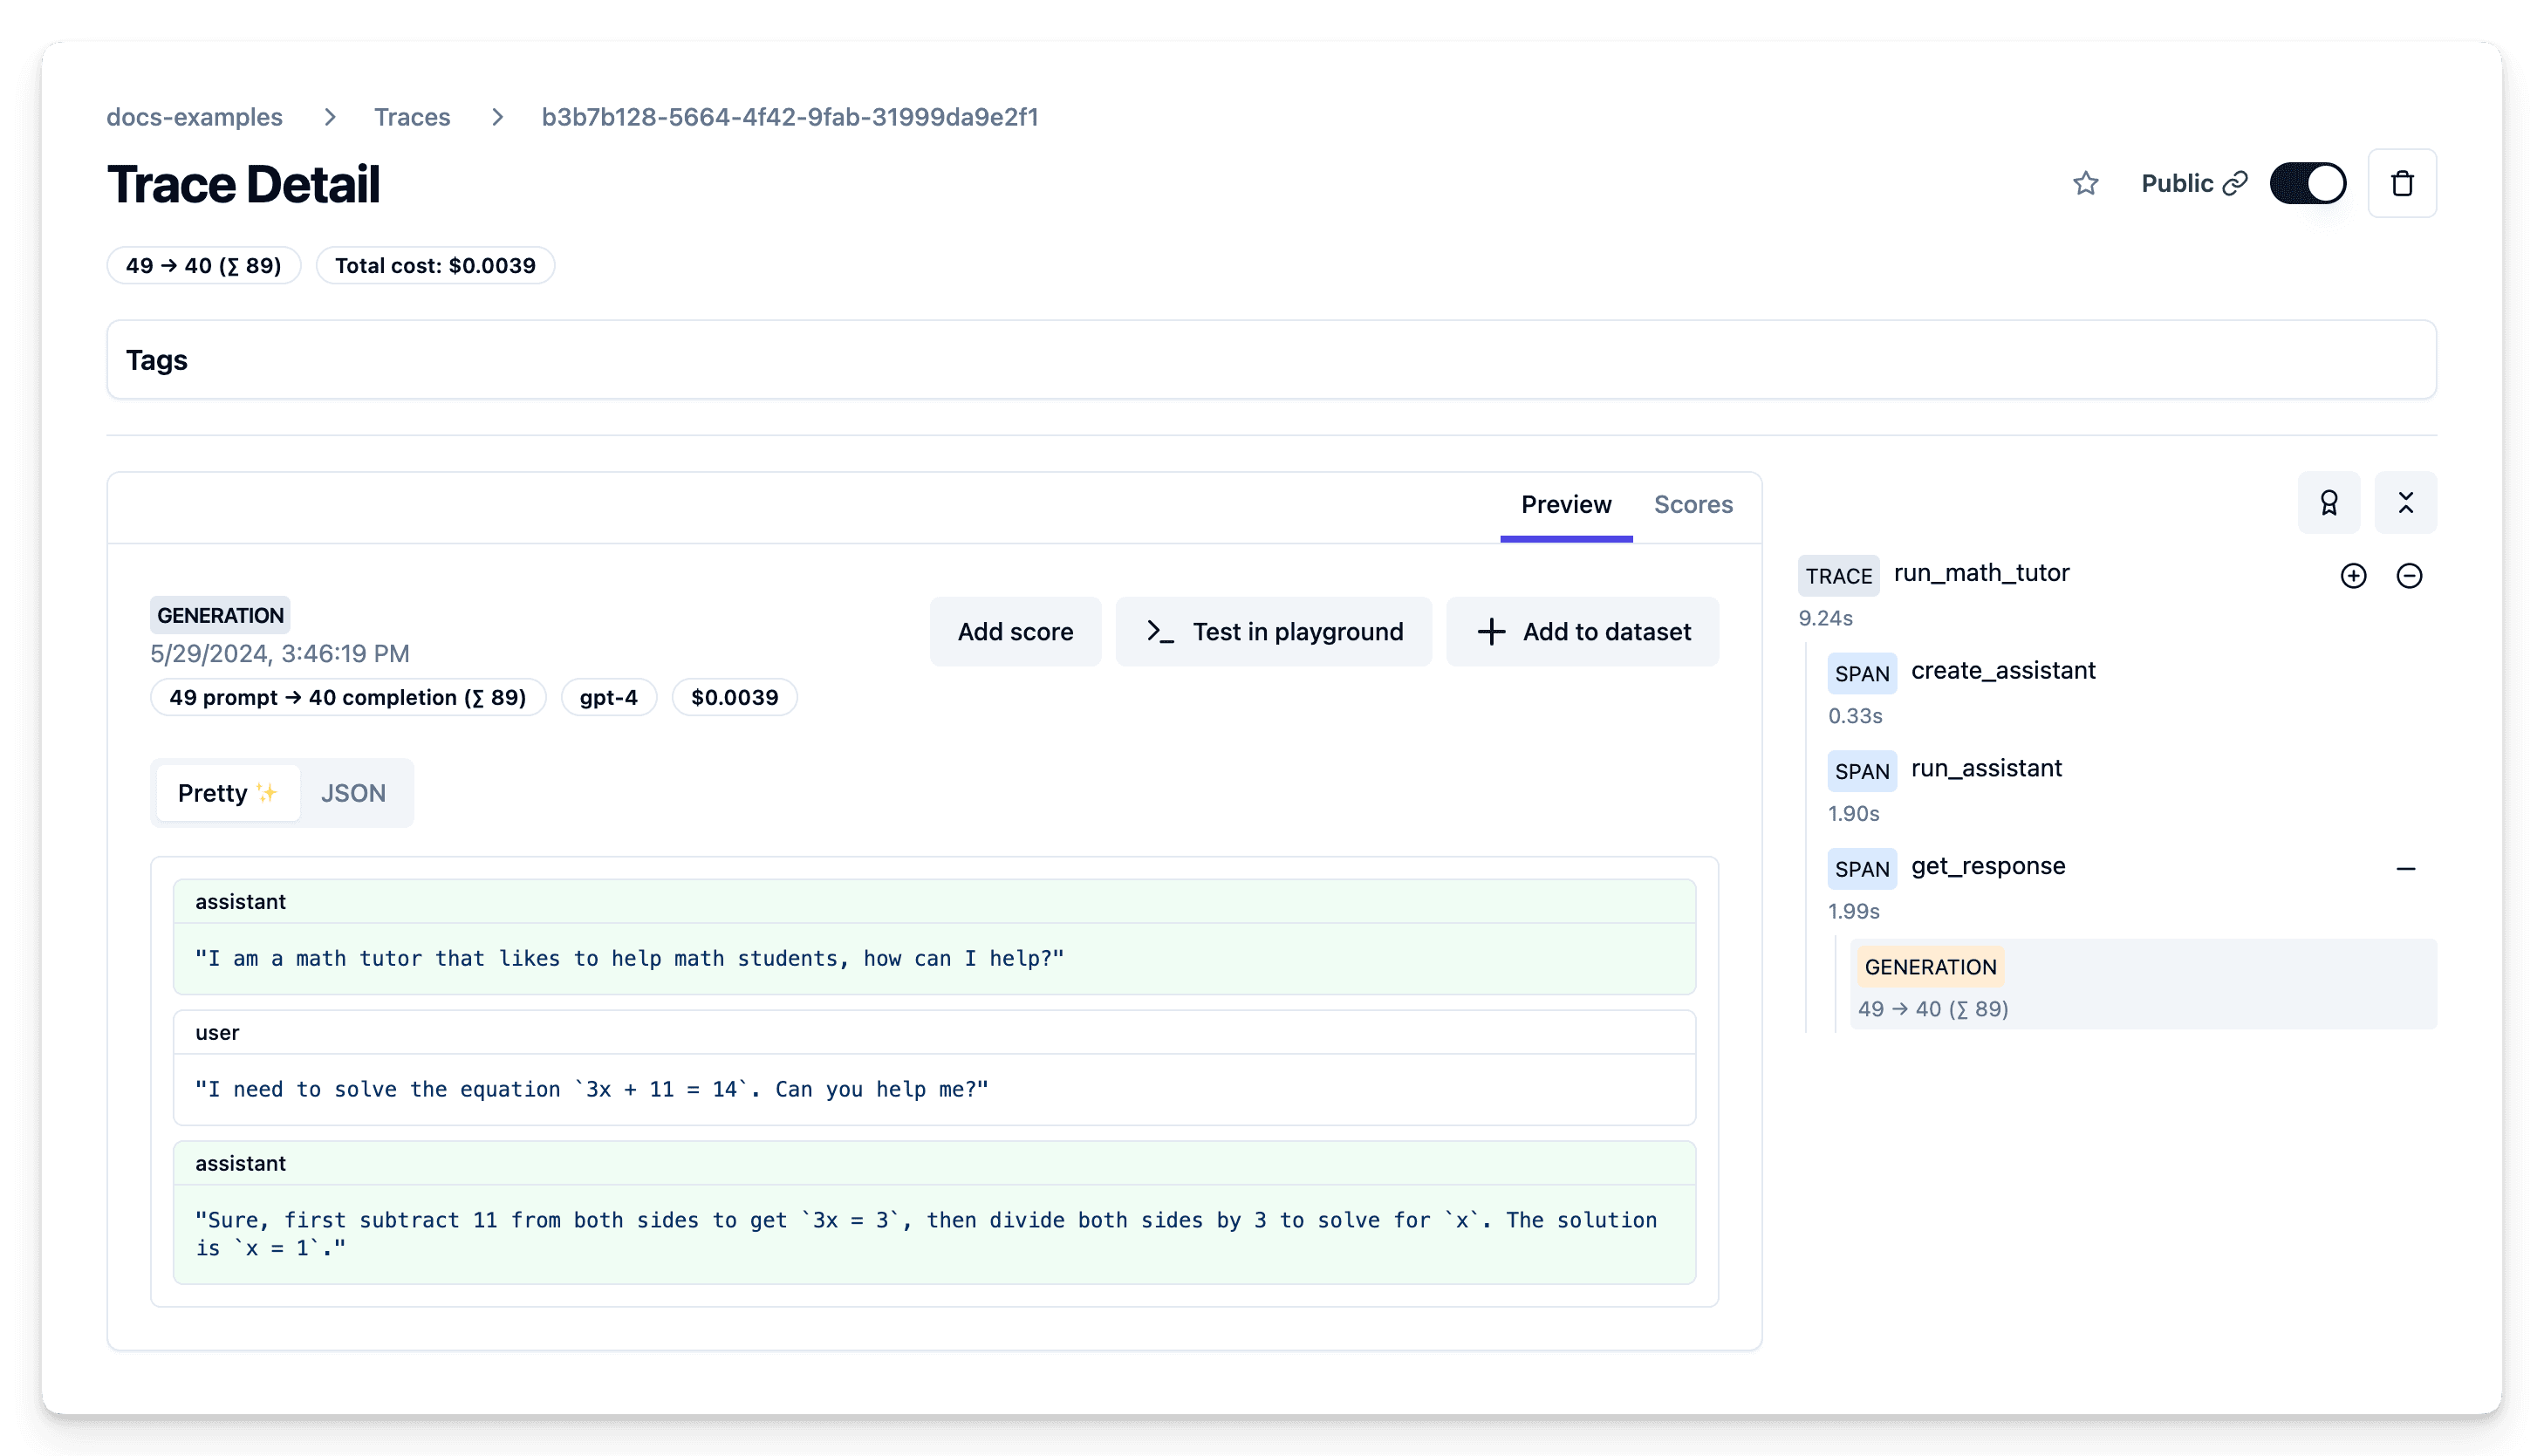Switch output formatting to JSON

[354, 792]
